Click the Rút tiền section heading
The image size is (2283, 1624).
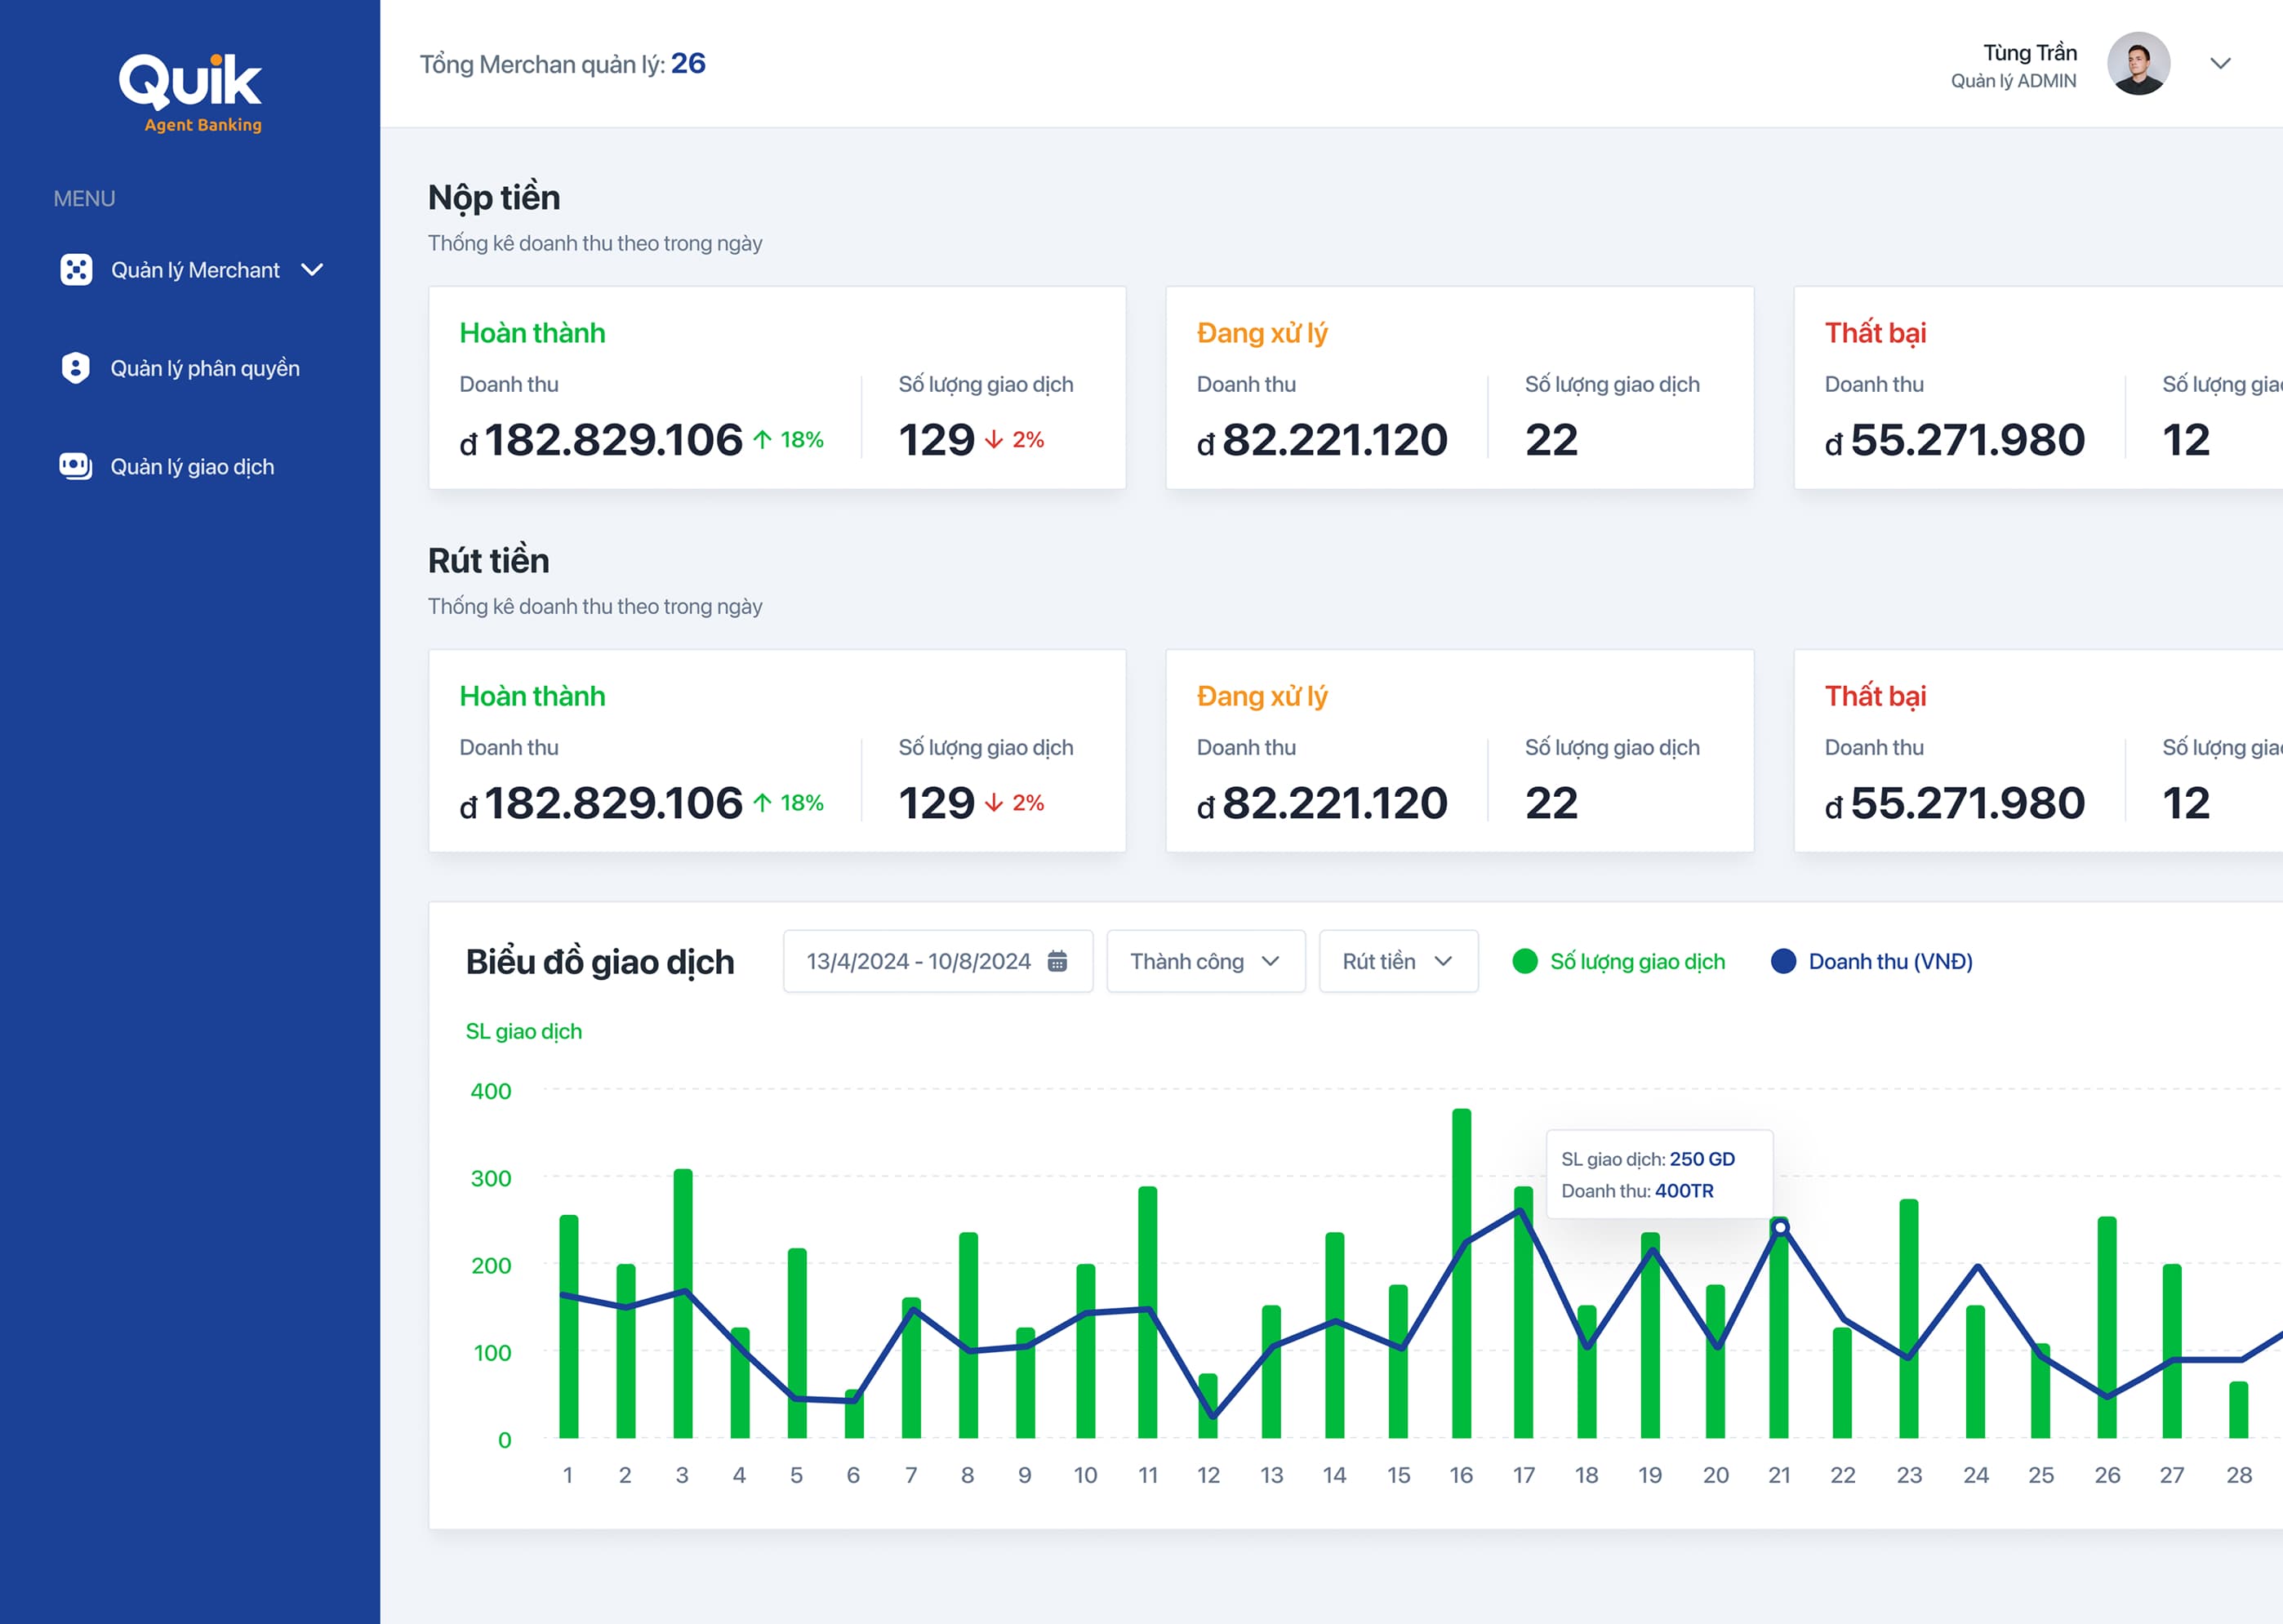[x=488, y=560]
